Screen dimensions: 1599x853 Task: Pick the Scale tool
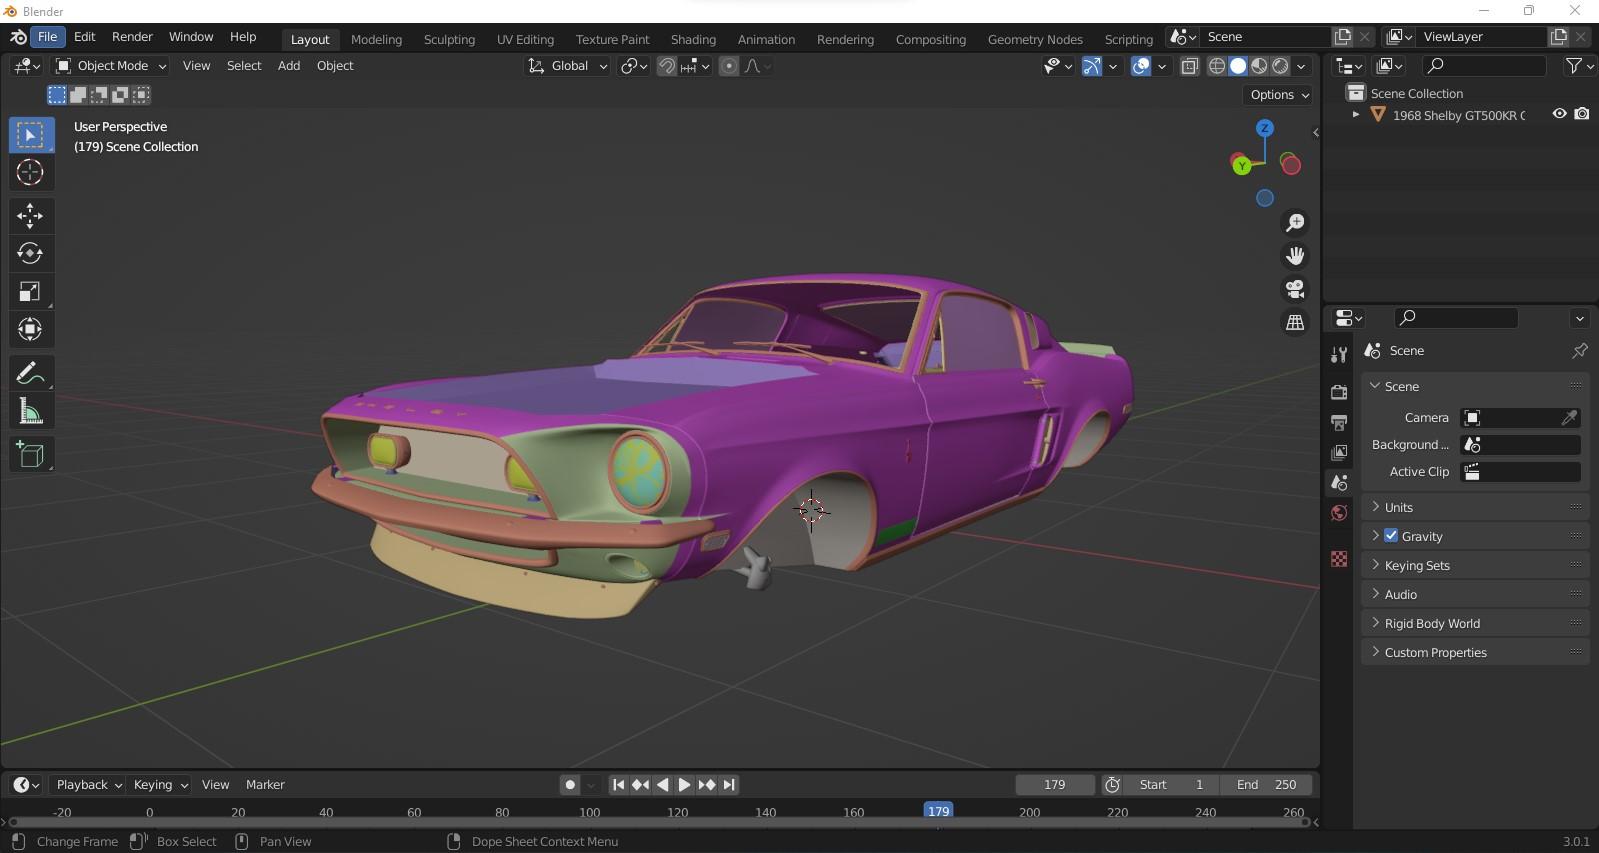pos(30,291)
